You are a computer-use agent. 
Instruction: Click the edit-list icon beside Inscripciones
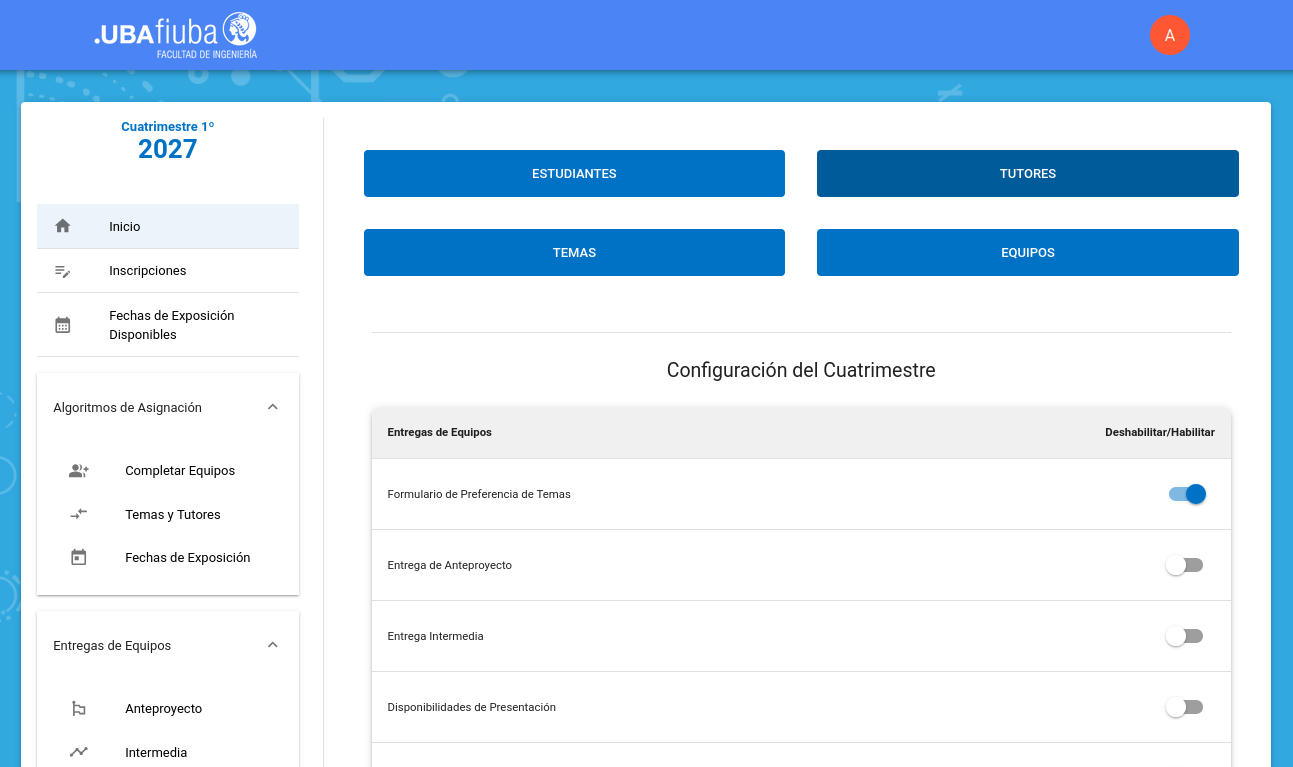tap(63, 271)
